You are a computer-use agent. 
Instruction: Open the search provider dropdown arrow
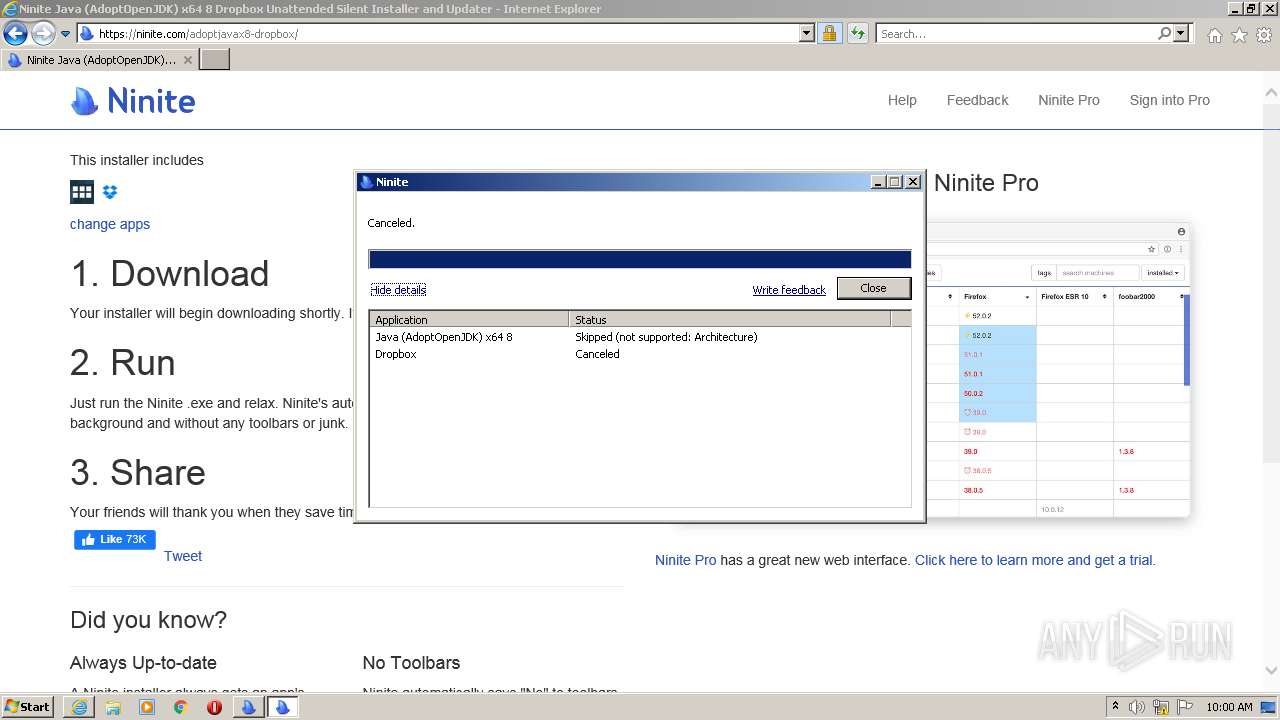pos(1181,33)
